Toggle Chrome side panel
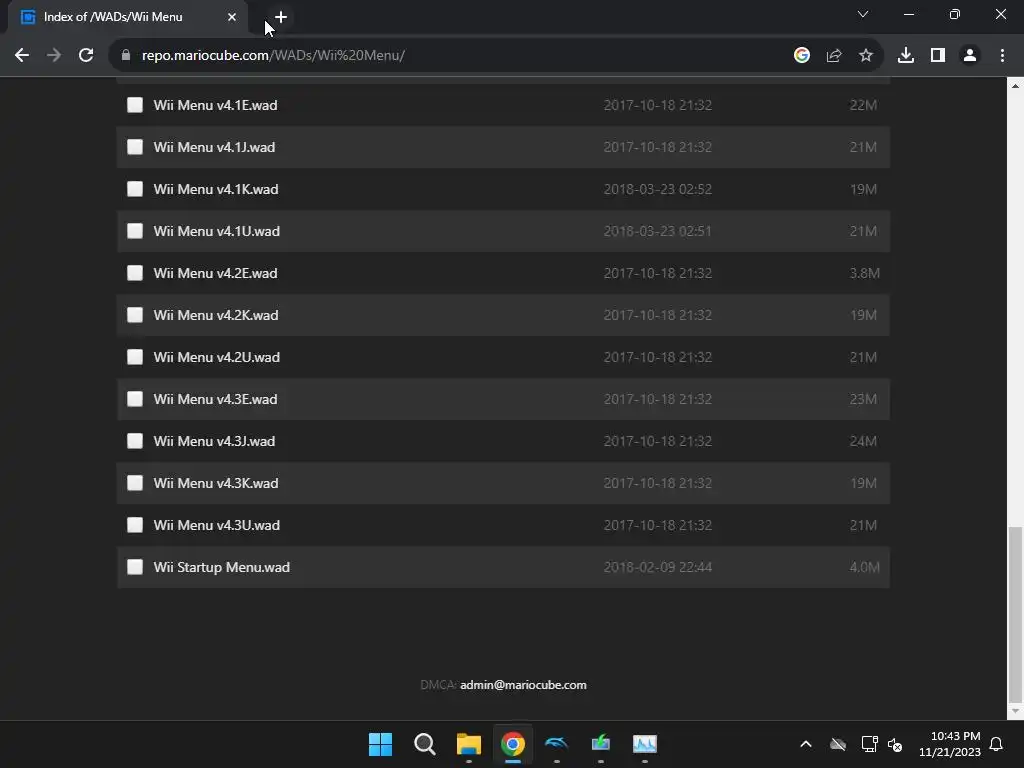This screenshot has width=1024, height=768. click(938, 56)
